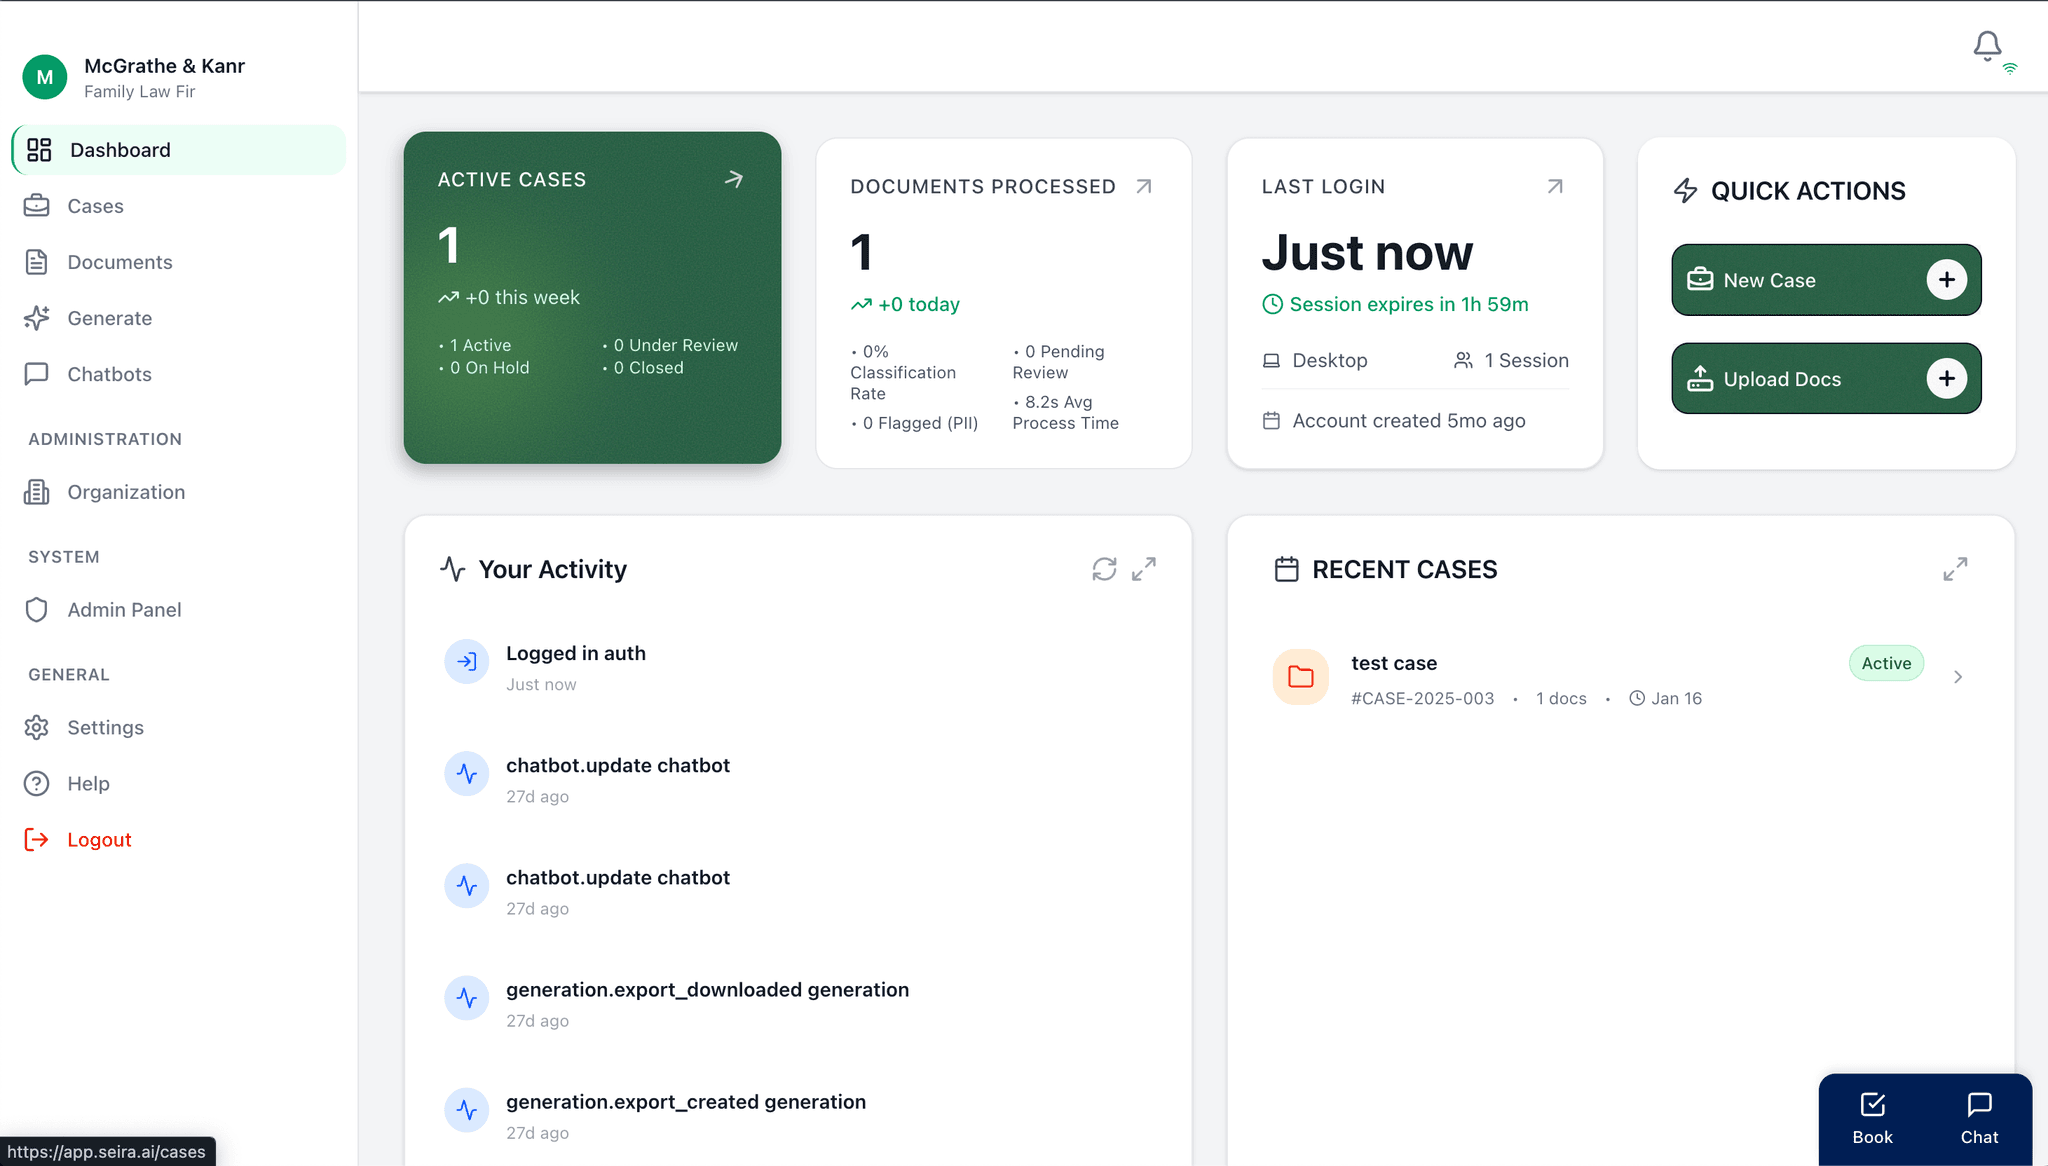Expand the Recent Cases panel
This screenshot has width=2048, height=1166.
click(1955, 569)
